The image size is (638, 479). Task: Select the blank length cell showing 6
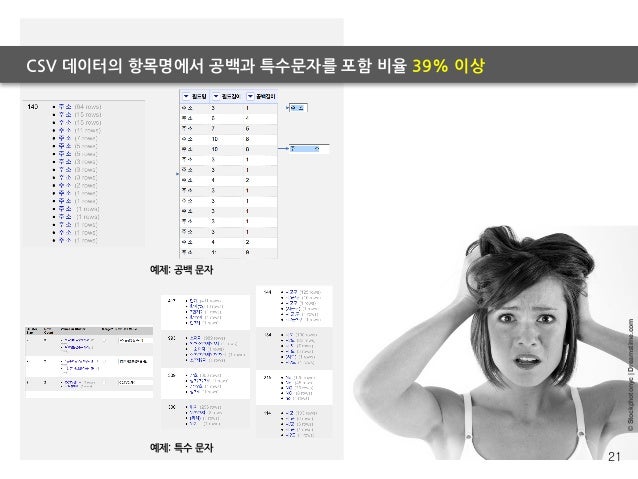pos(247,129)
